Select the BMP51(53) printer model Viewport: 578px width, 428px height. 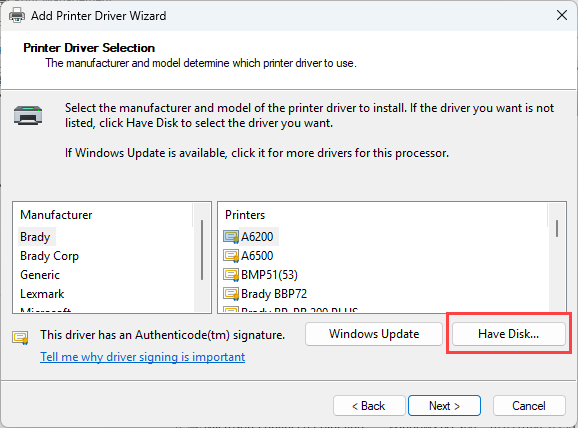[269, 275]
